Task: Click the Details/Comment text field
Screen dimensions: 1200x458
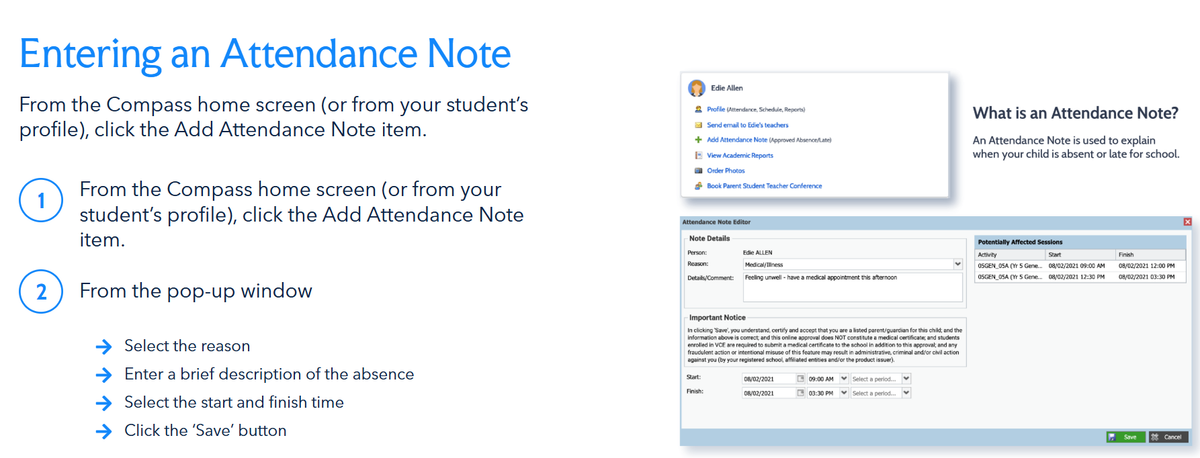Action: (x=853, y=285)
